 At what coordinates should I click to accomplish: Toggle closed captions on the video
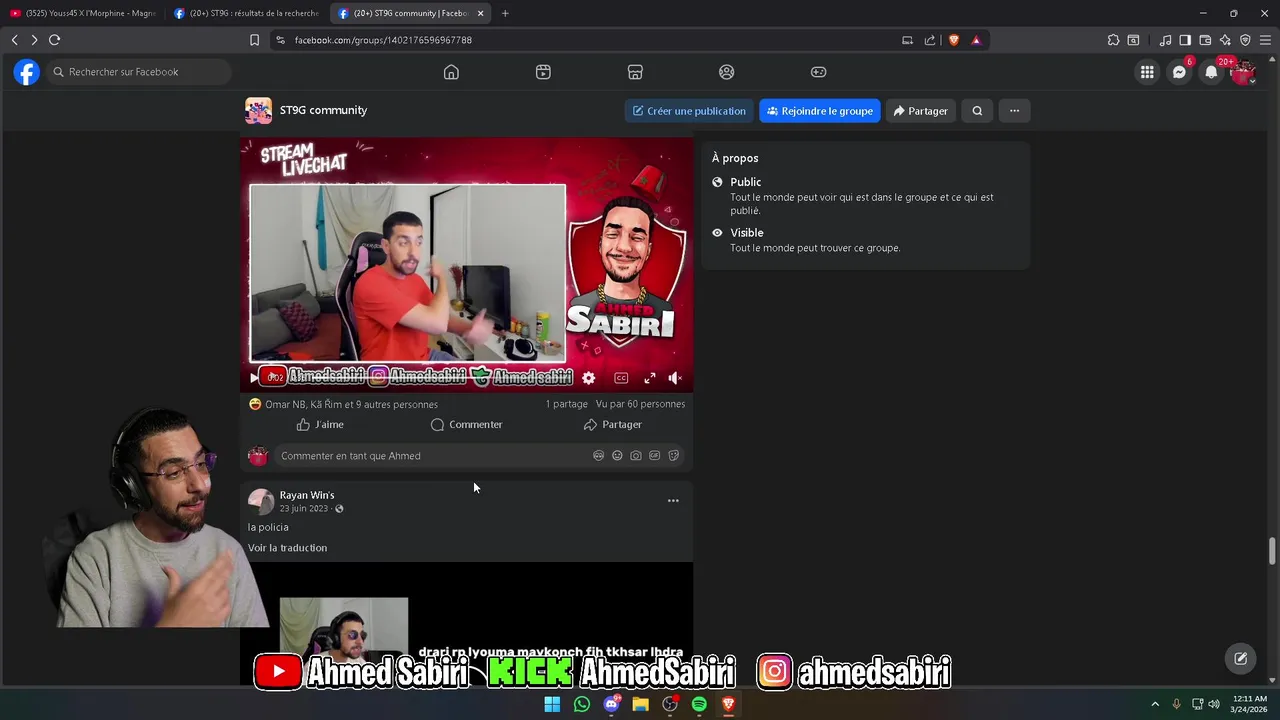[x=621, y=378]
